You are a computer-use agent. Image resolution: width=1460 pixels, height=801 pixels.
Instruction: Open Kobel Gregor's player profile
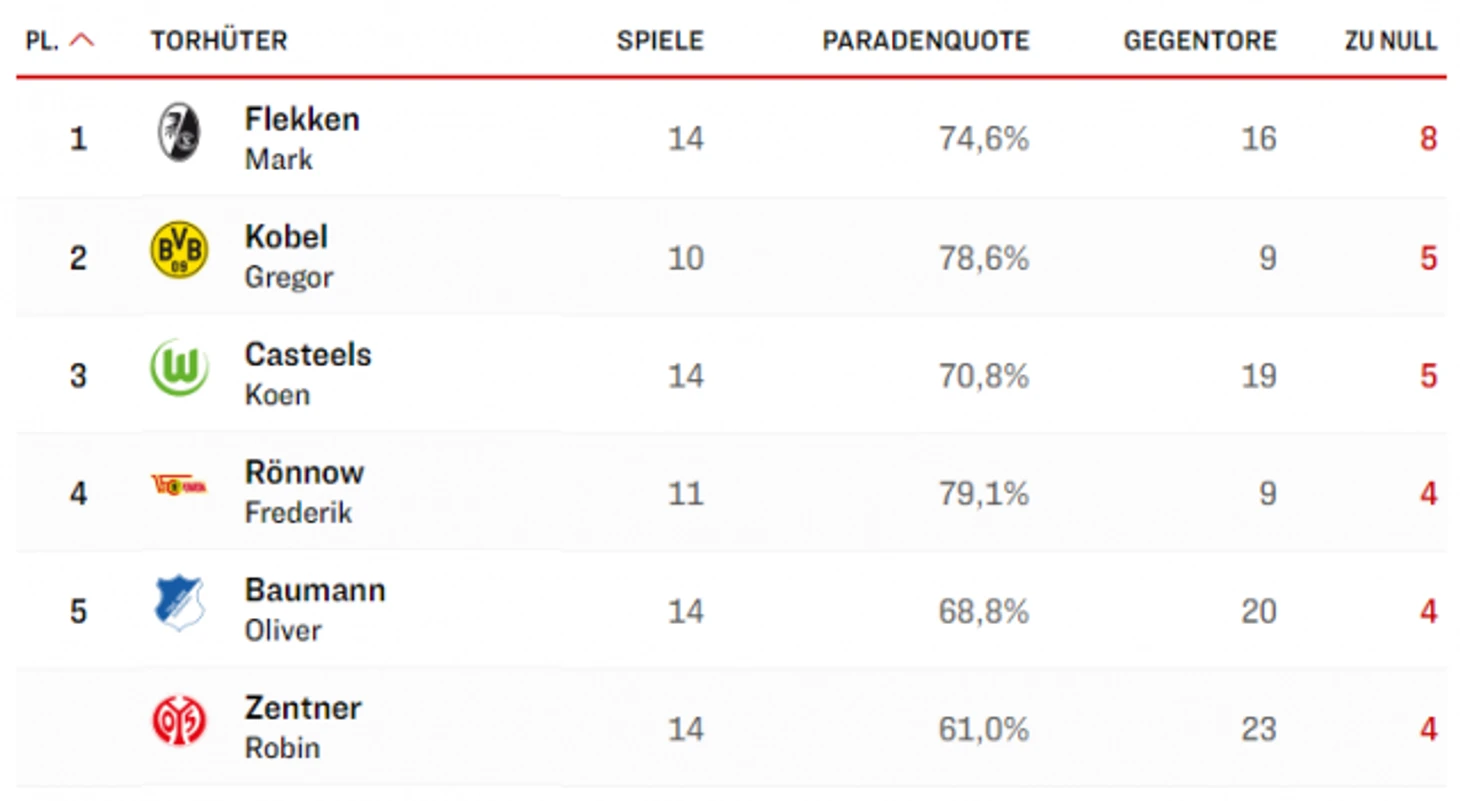pos(289,256)
